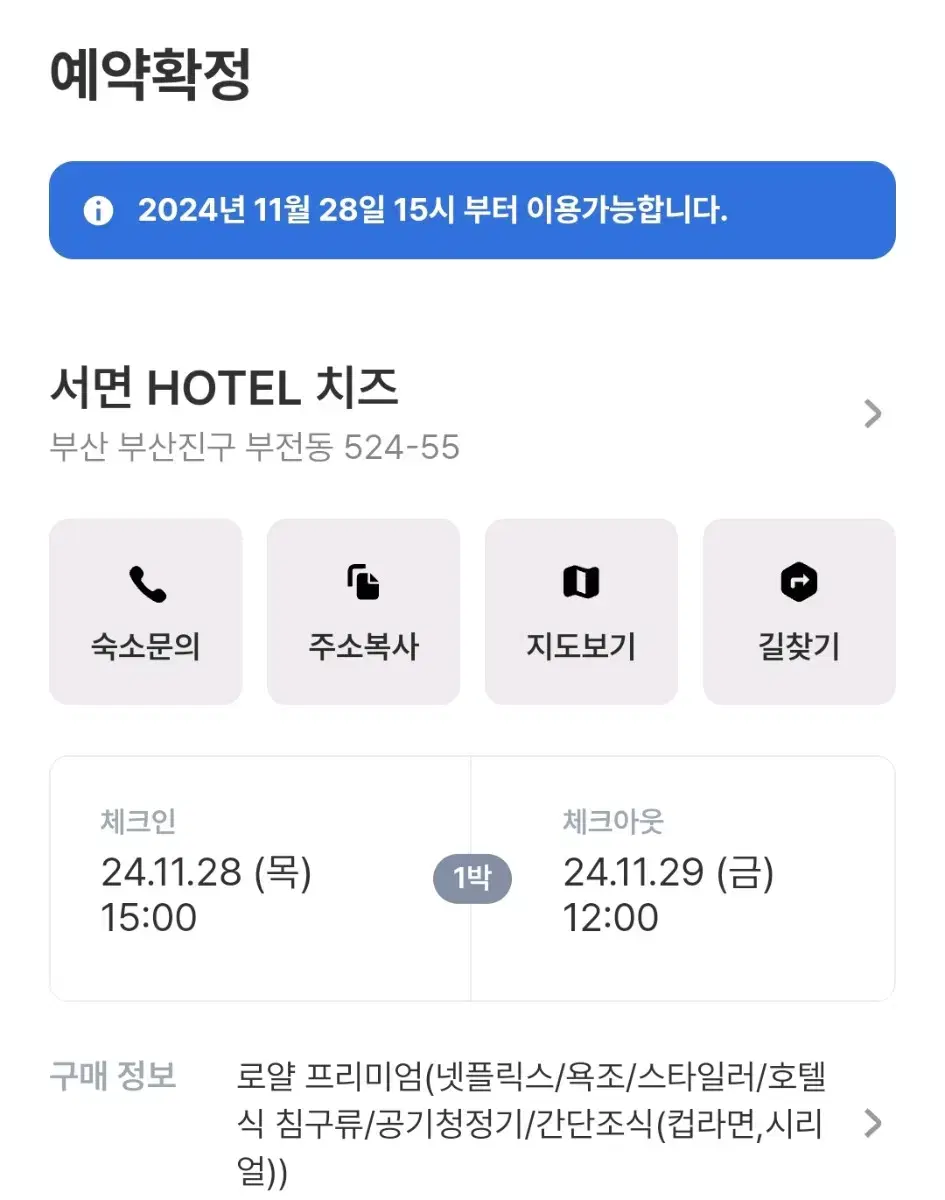Tap the 주소복사 label text
Screen dimensions: 945x1200
tap(364, 647)
